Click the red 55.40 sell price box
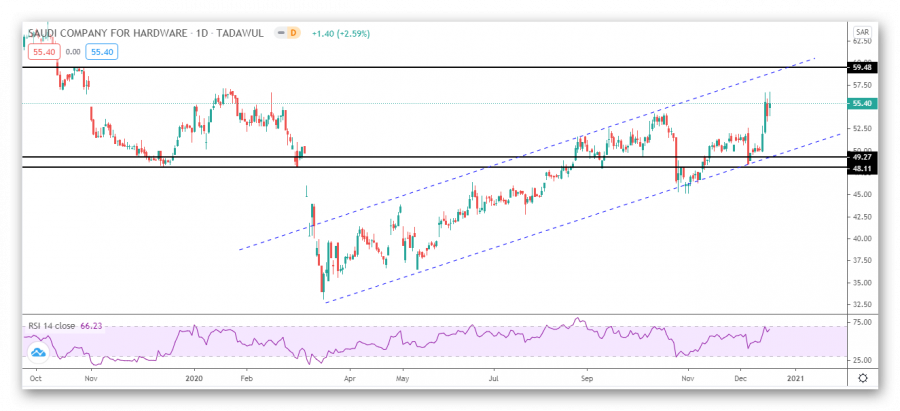 (x=41, y=49)
